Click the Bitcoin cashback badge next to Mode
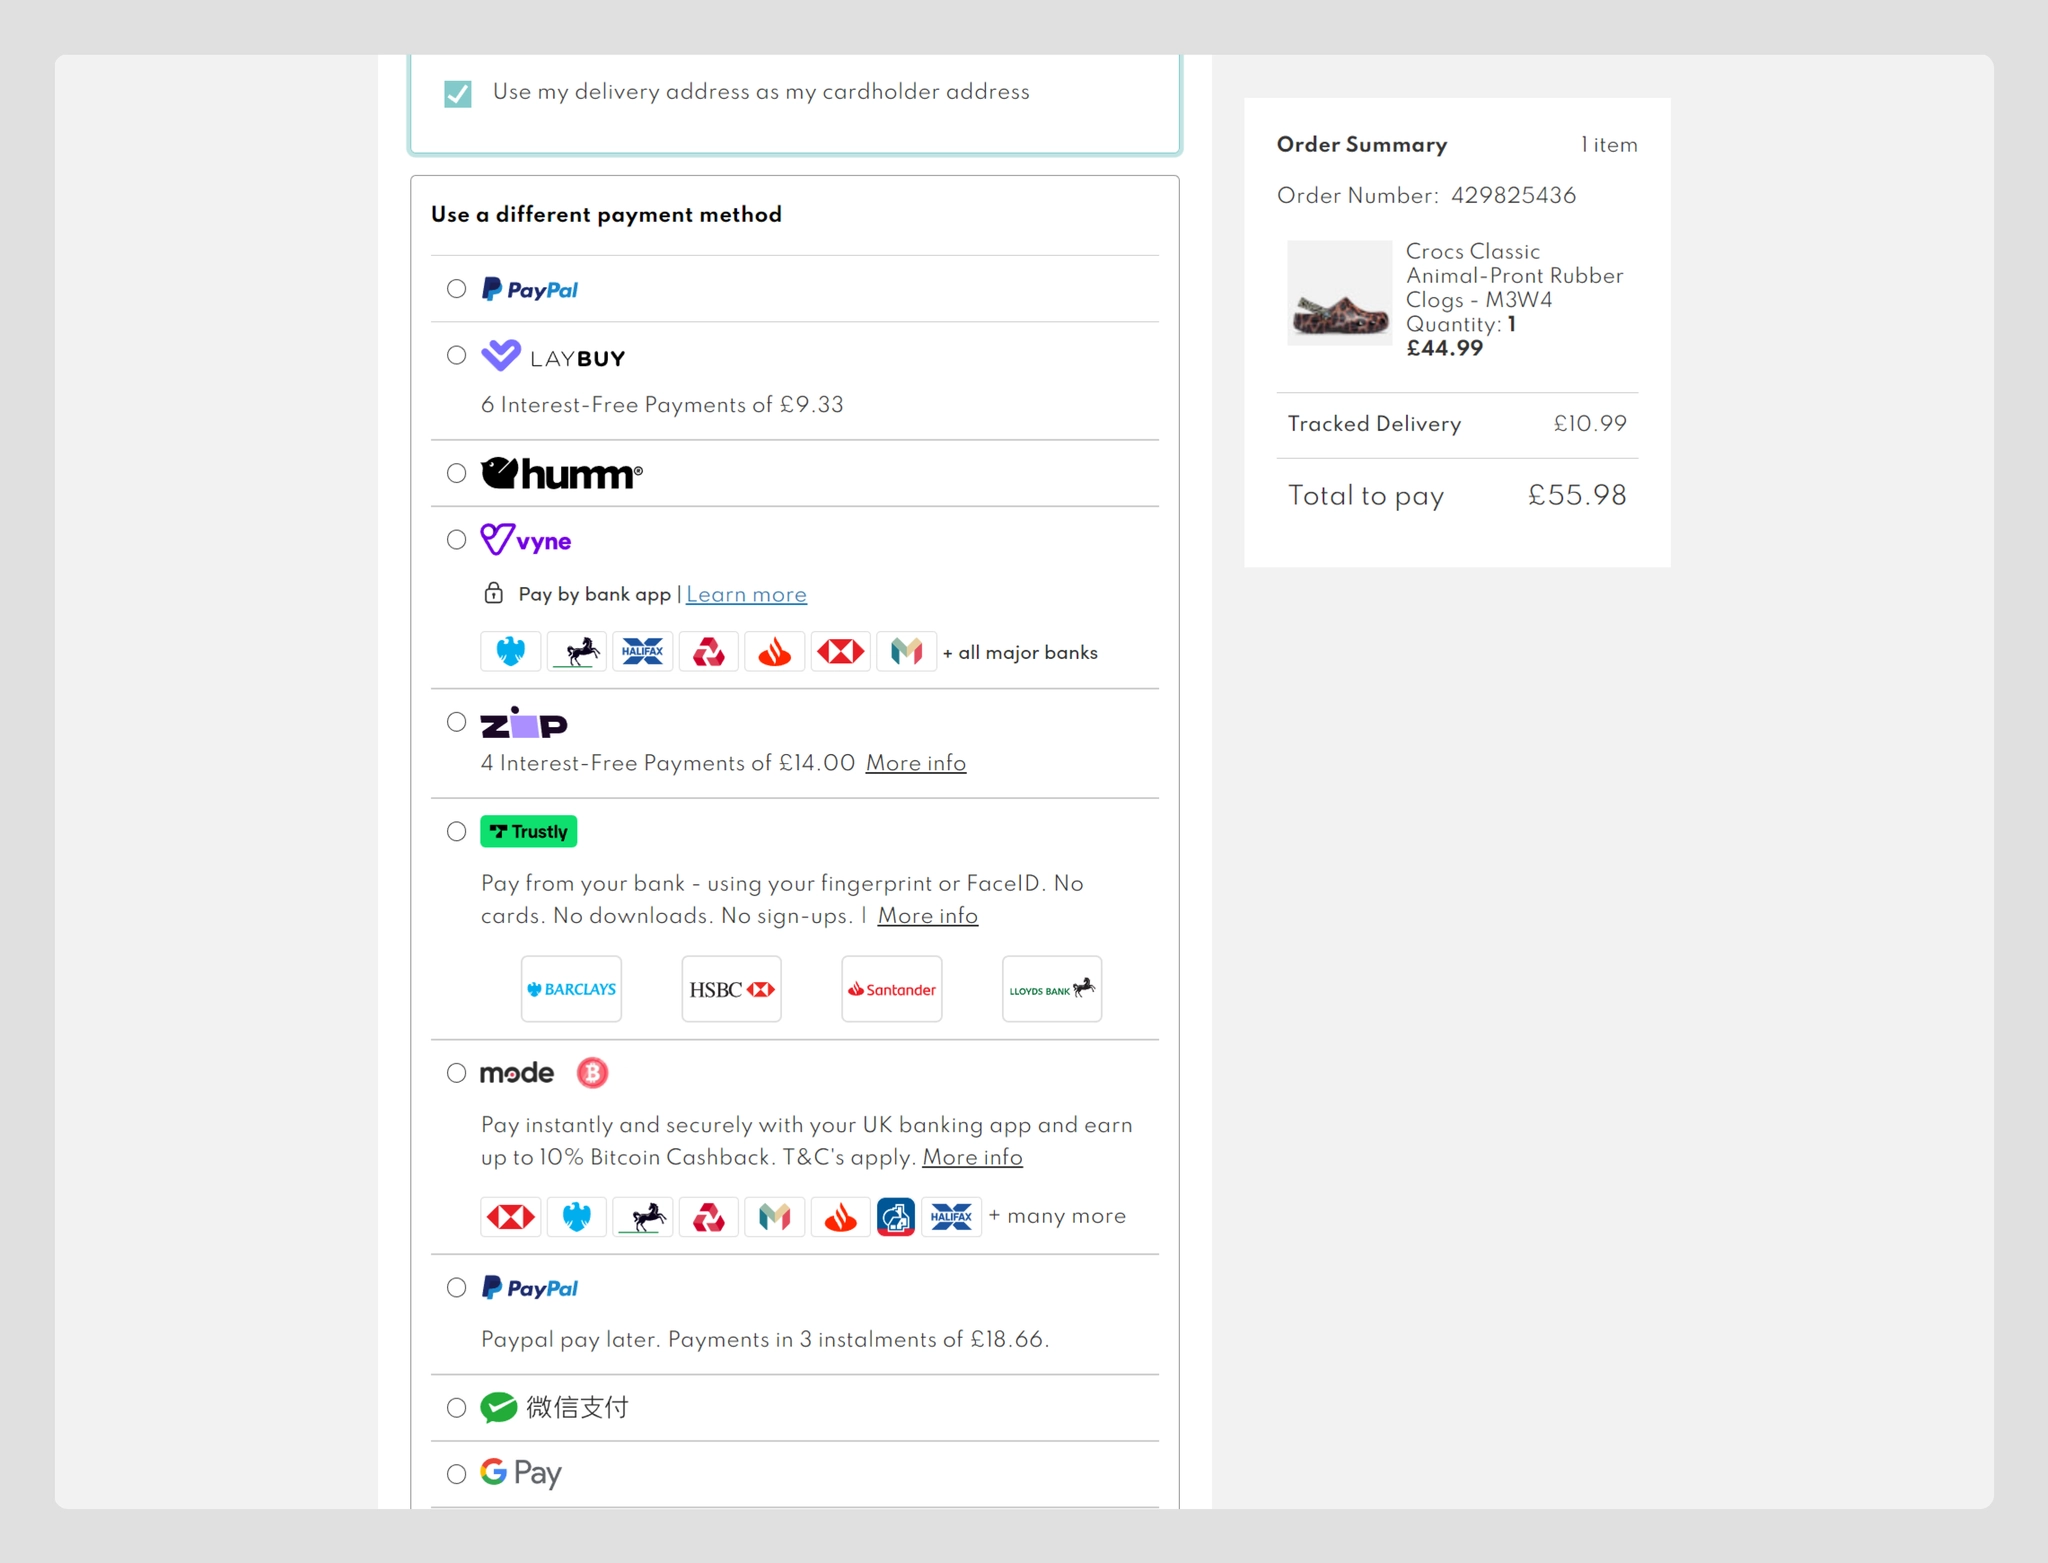Image resolution: width=2048 pixels, height=1563 pixels. tap(593, 1072)
